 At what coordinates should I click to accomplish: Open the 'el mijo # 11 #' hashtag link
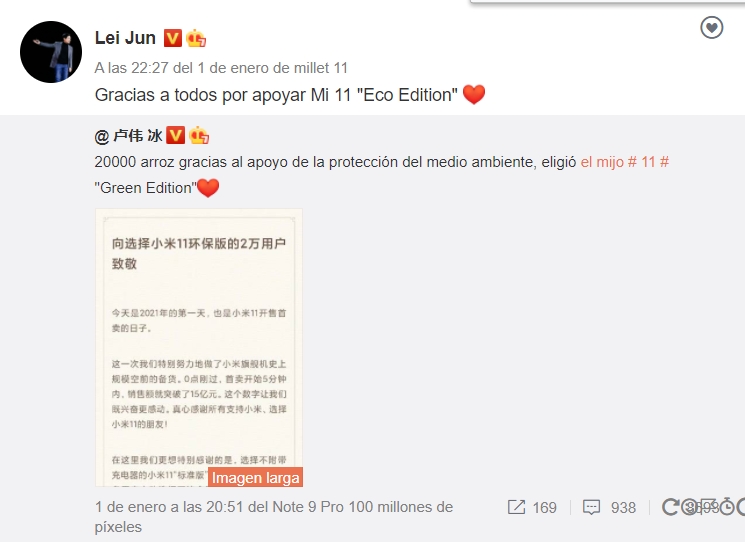[x=625, y=162]
